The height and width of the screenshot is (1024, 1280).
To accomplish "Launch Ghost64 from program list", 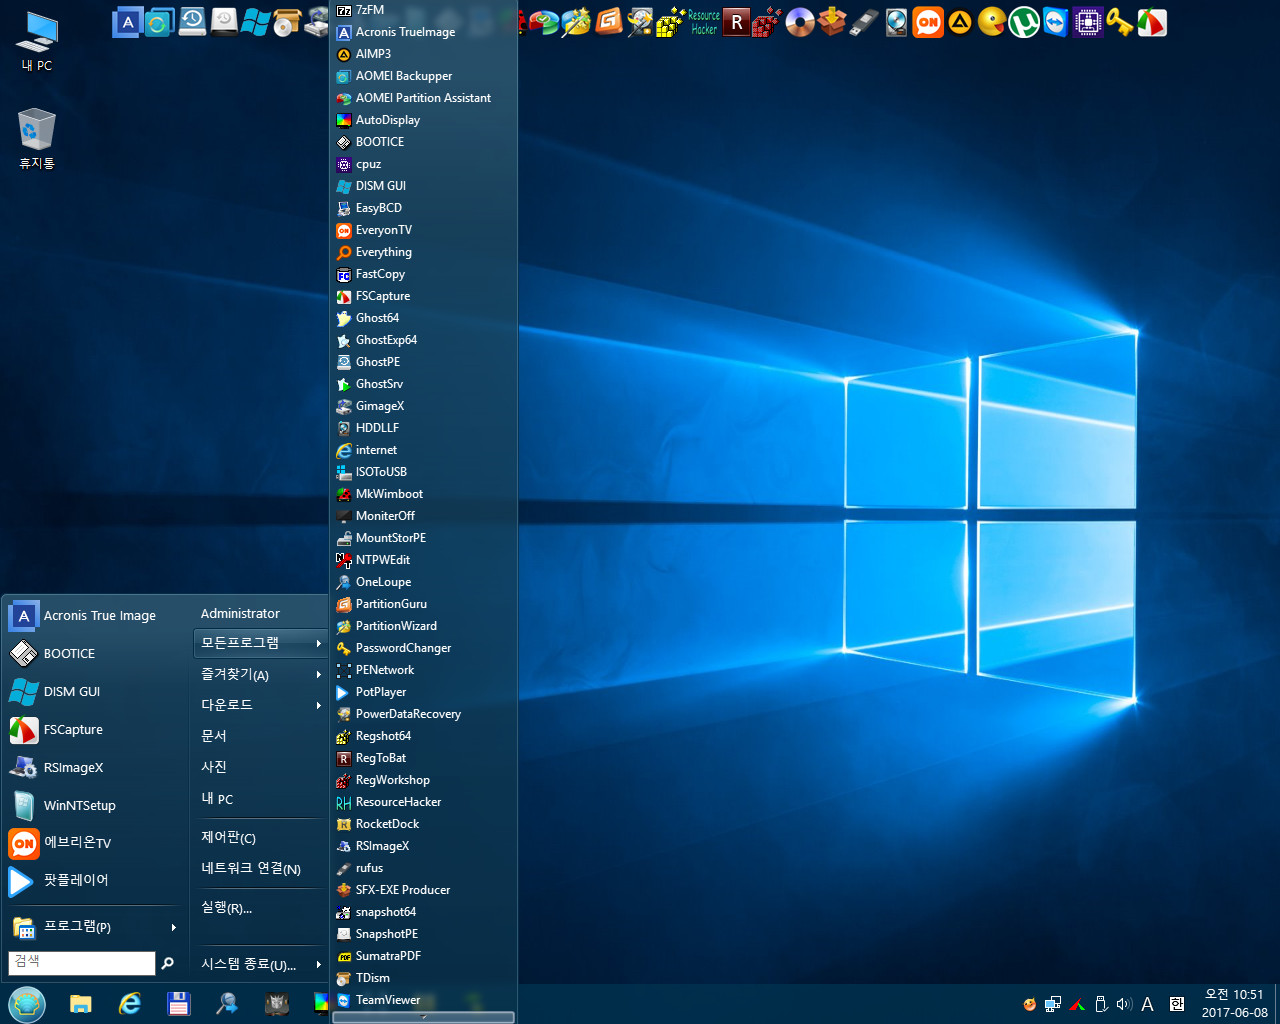I will tap(424, 318).
